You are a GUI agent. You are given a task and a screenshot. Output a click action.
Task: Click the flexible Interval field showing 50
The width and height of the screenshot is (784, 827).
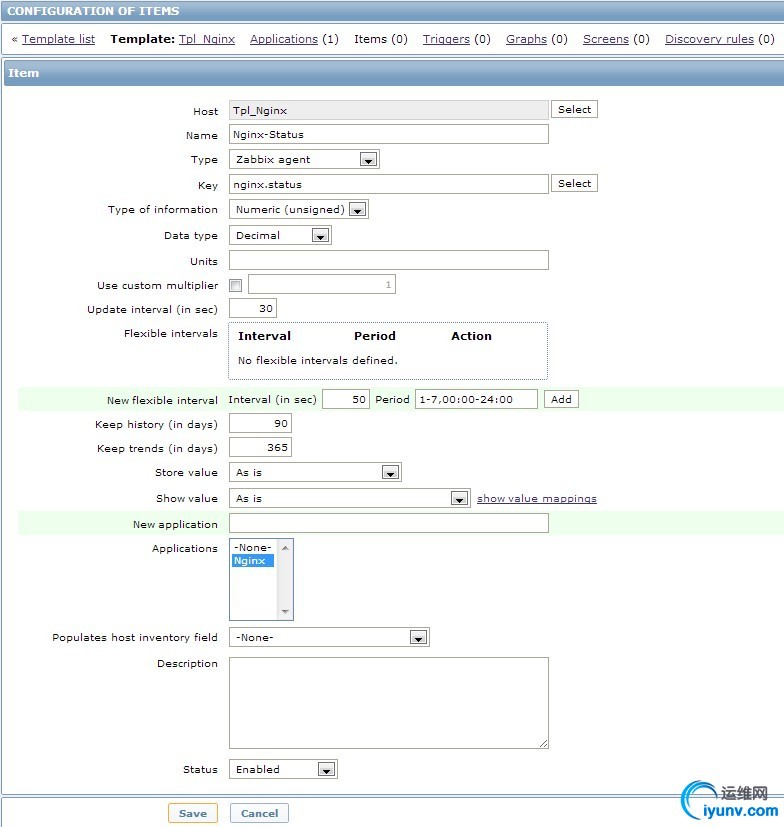click(346, 399)
